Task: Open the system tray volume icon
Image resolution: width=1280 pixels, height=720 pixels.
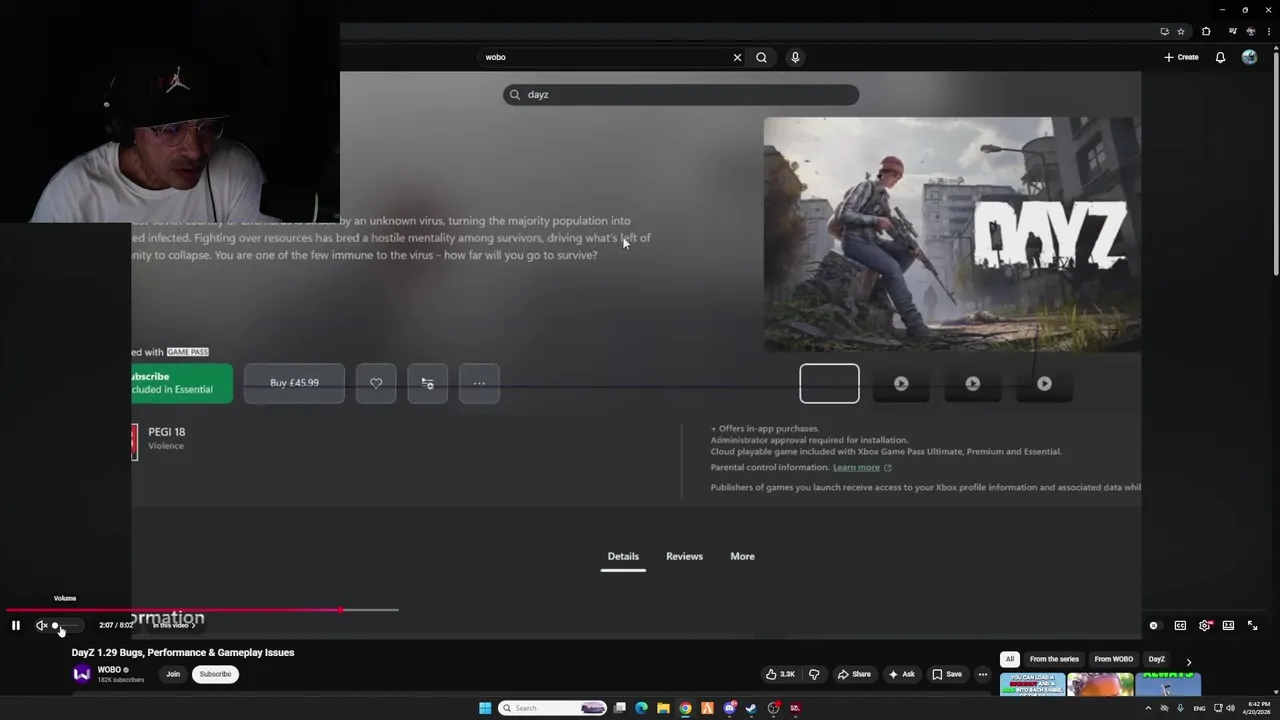Action: 1230,708
